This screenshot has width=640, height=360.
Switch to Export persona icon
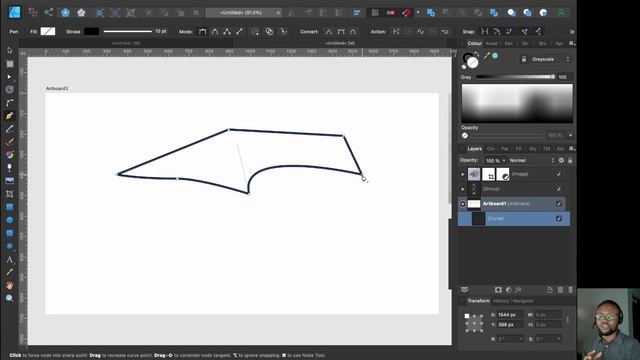[49, 13]
